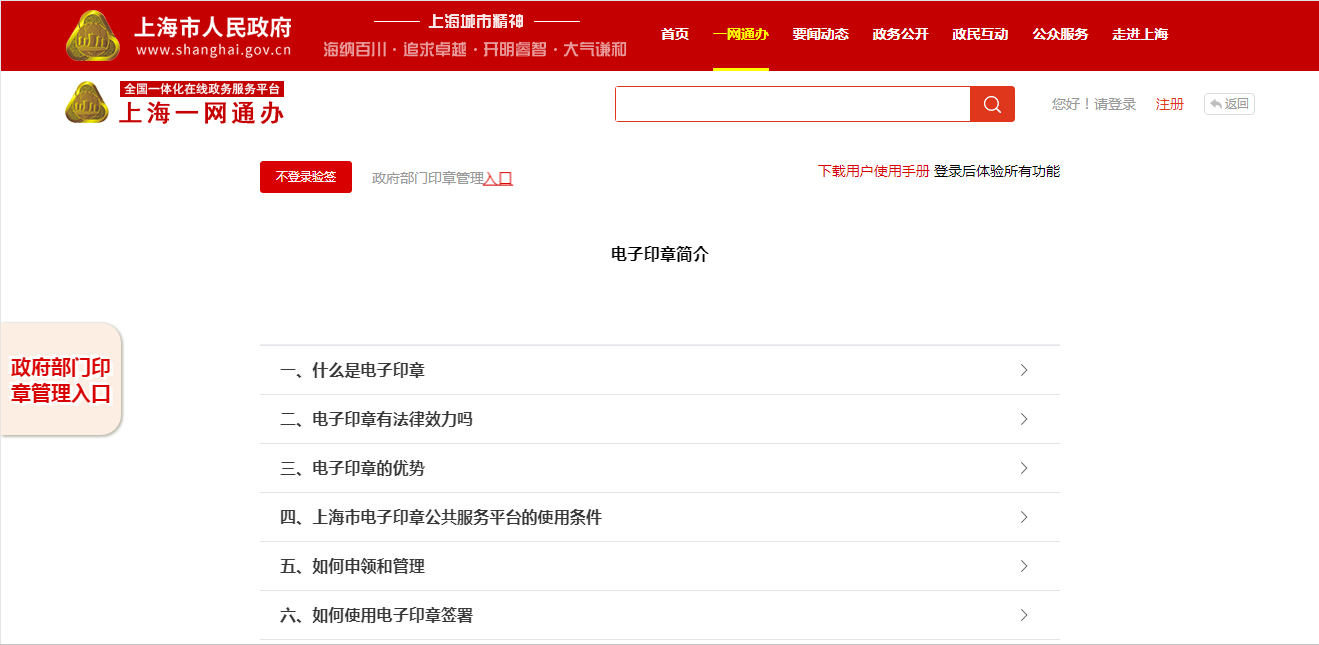The height and width of the screenshot is (645, 1319).
Task: Open the floating 政府部门印章管理入口 side panel
Action: [61, 380]
